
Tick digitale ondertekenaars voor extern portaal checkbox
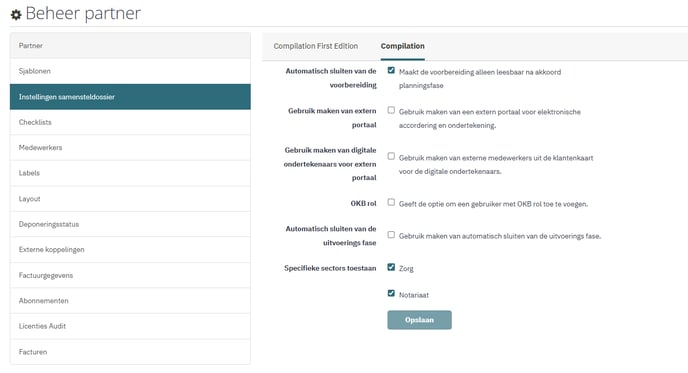[391, 156]
